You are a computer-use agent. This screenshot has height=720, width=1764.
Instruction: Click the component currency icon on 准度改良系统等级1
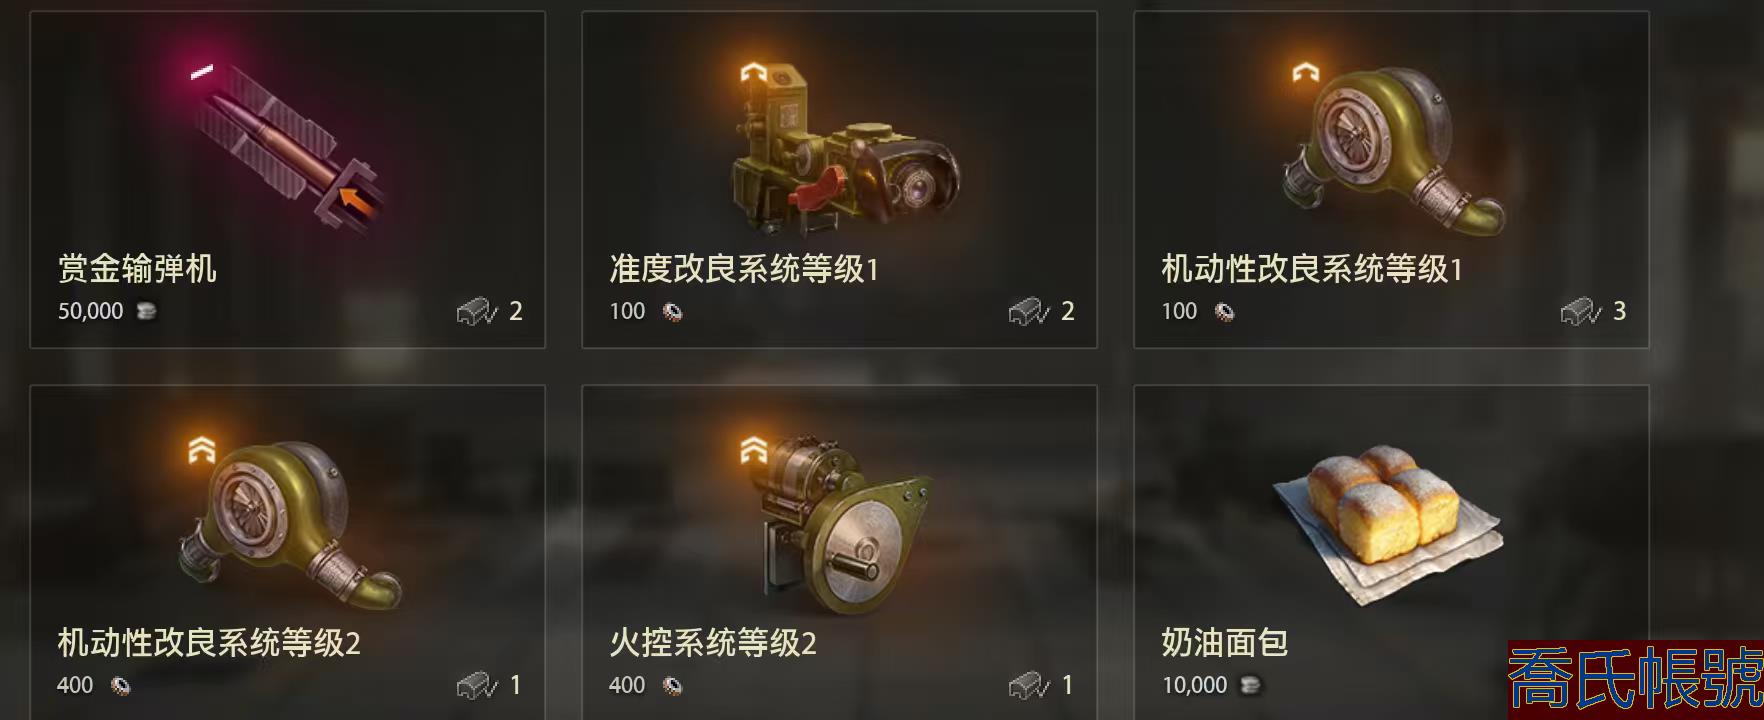click(x=673, y=312)
